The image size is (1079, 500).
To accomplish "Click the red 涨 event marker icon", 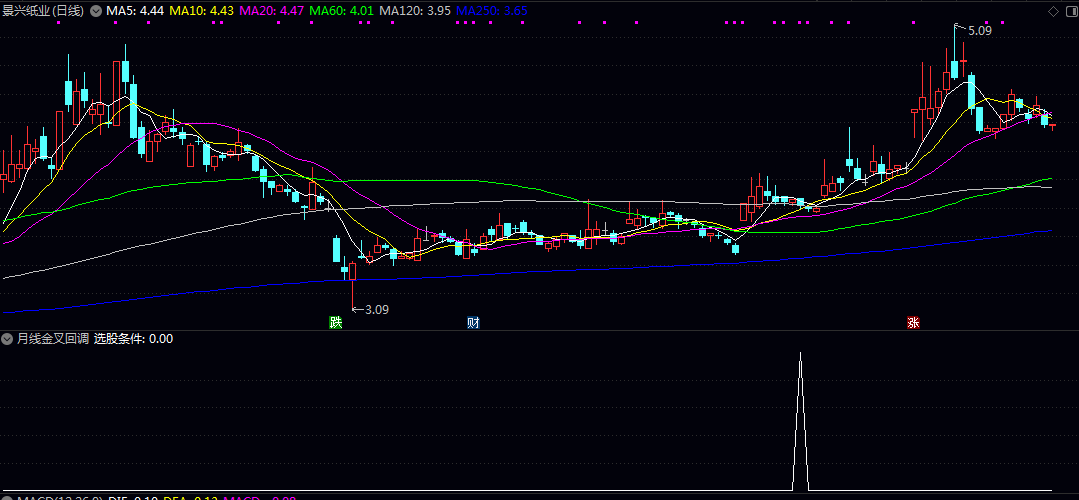I will click(913, 323).
